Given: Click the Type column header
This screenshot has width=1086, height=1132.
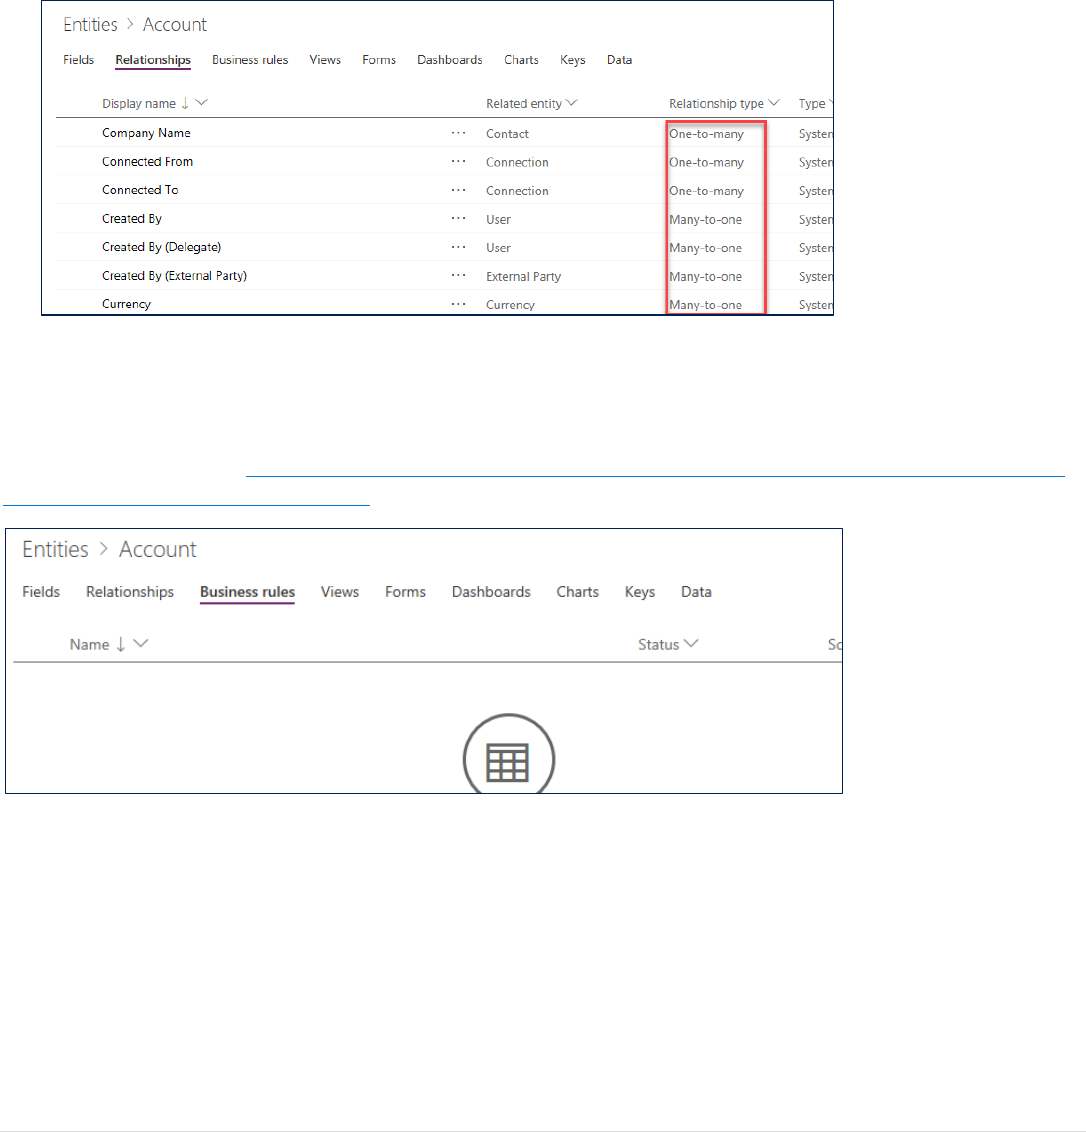Looking at the screenshot, I should coord(812,104).
